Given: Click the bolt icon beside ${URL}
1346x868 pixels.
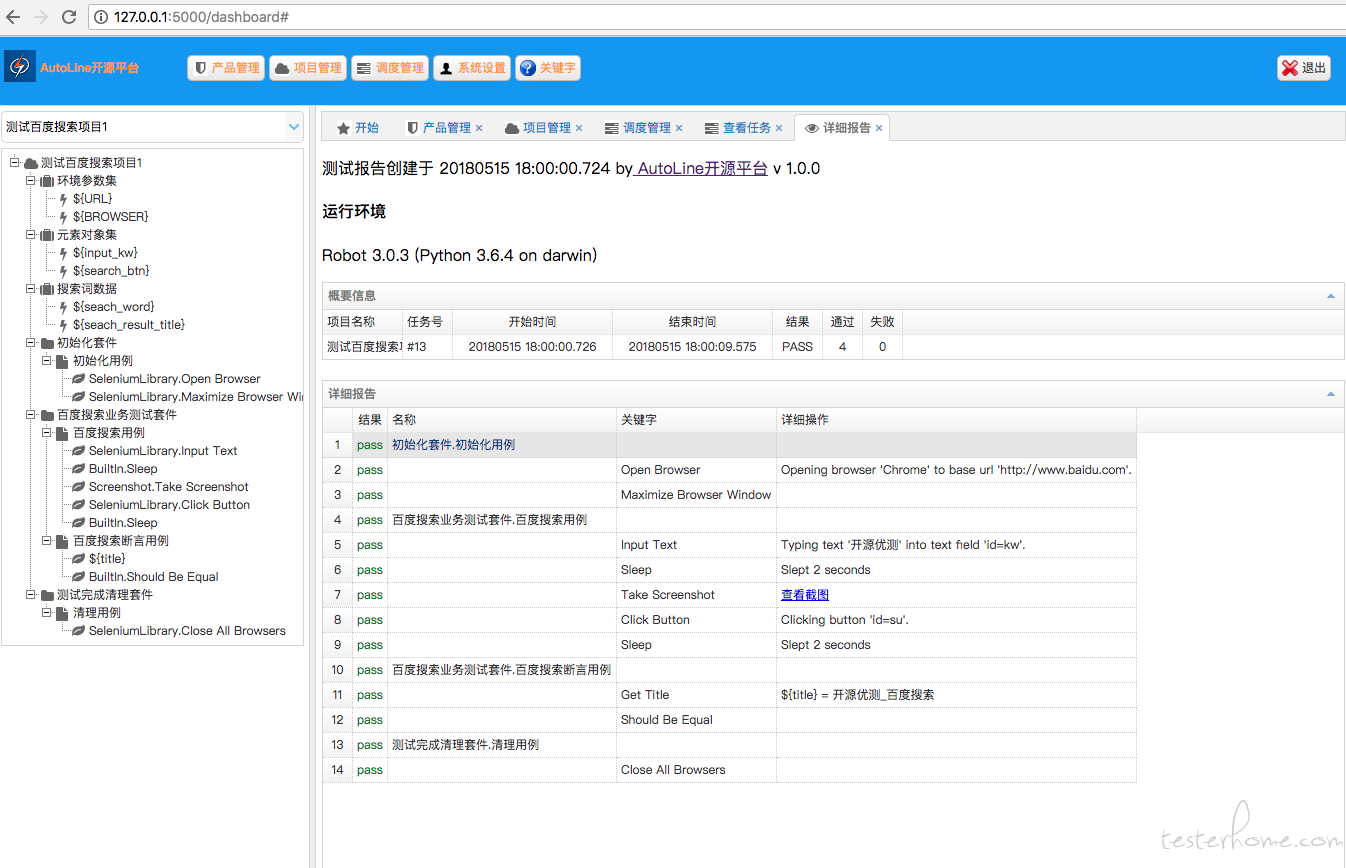Looking at the screenshot, I should pyautogui.click(x=63, y=199).
